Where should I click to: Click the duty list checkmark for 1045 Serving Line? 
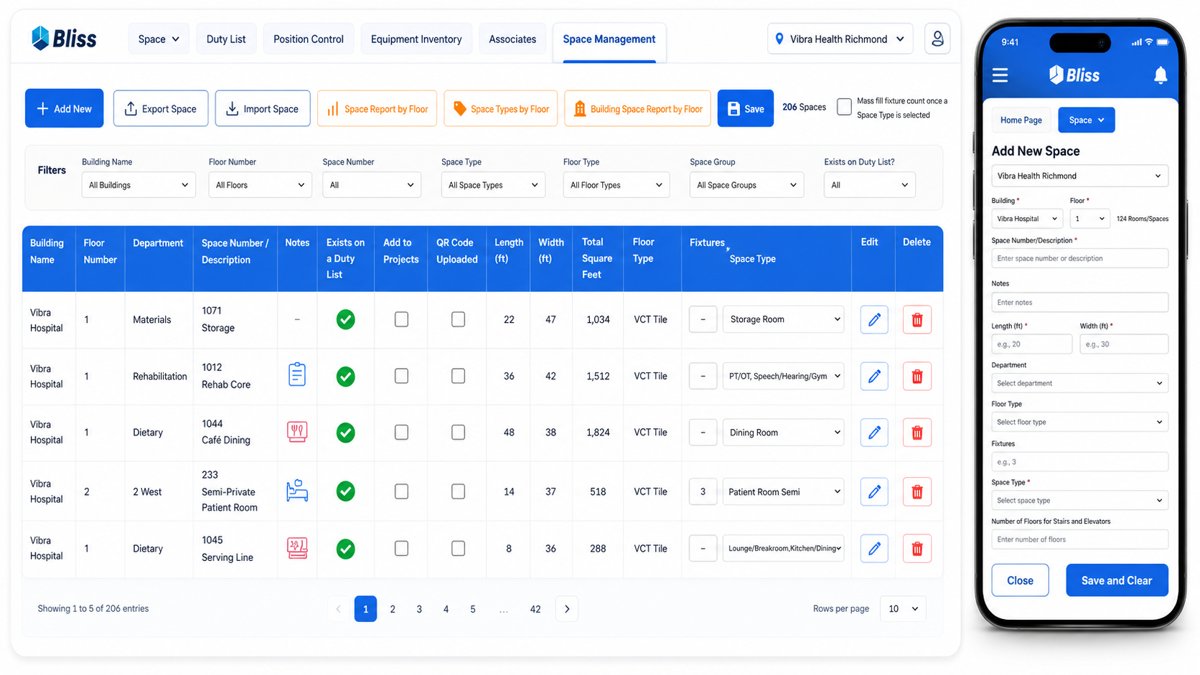(x=345, y=549)
